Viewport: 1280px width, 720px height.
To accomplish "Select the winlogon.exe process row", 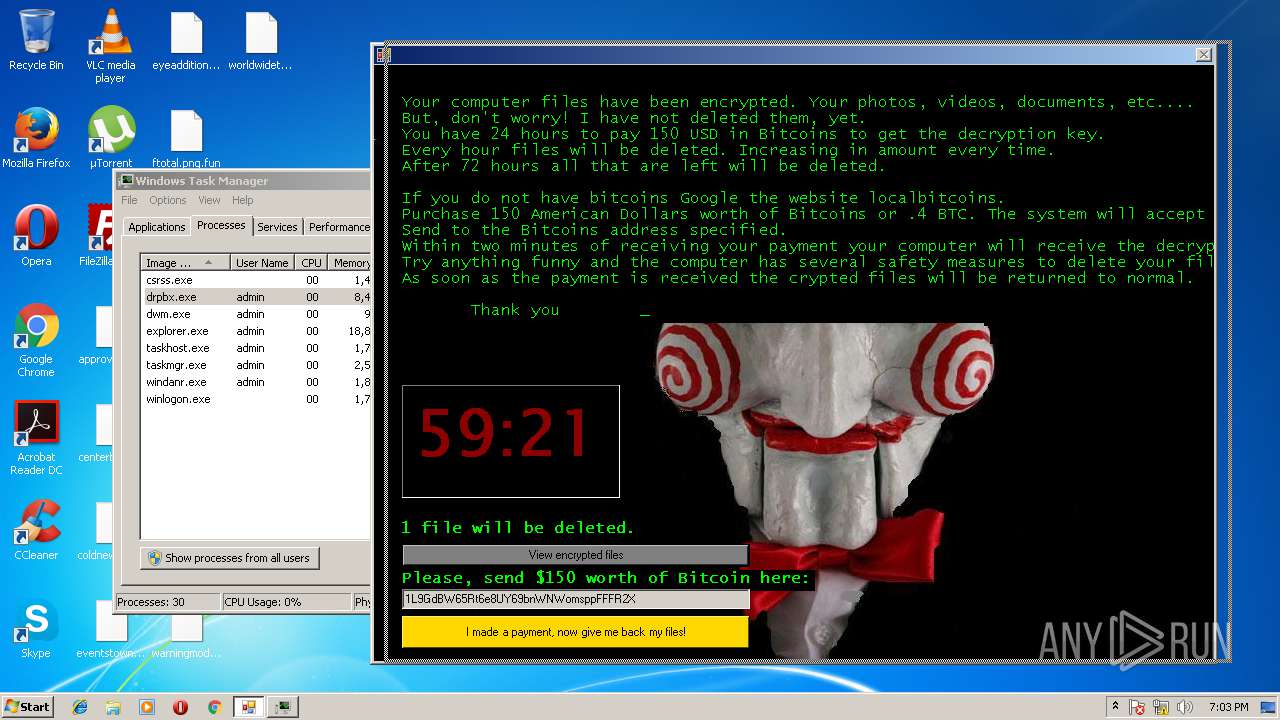I will pyautogui.click(x=256, y=399).
